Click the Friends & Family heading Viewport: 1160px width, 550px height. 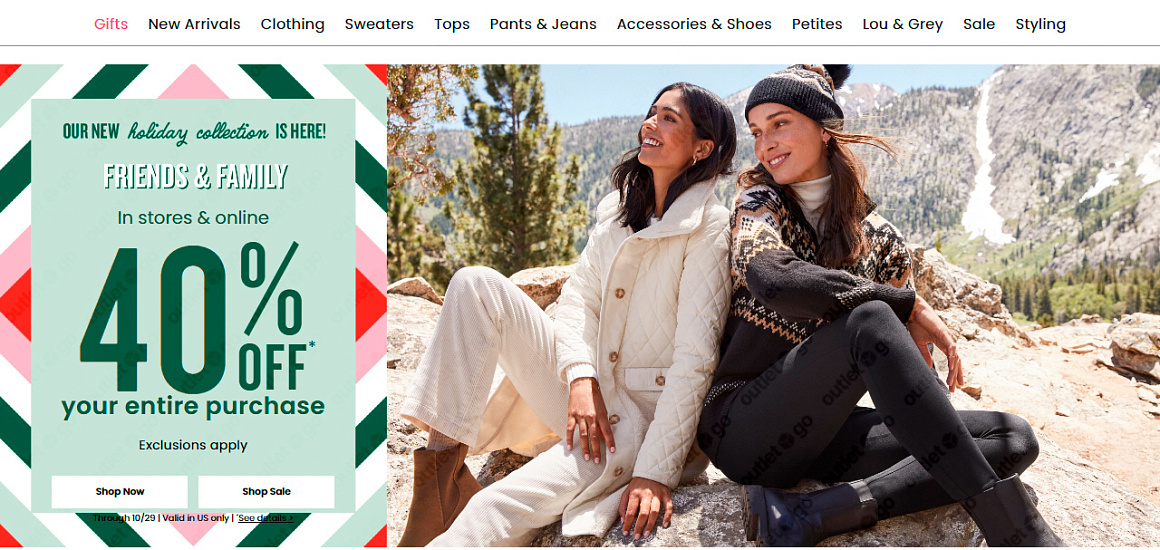click(x=195, y=176)
